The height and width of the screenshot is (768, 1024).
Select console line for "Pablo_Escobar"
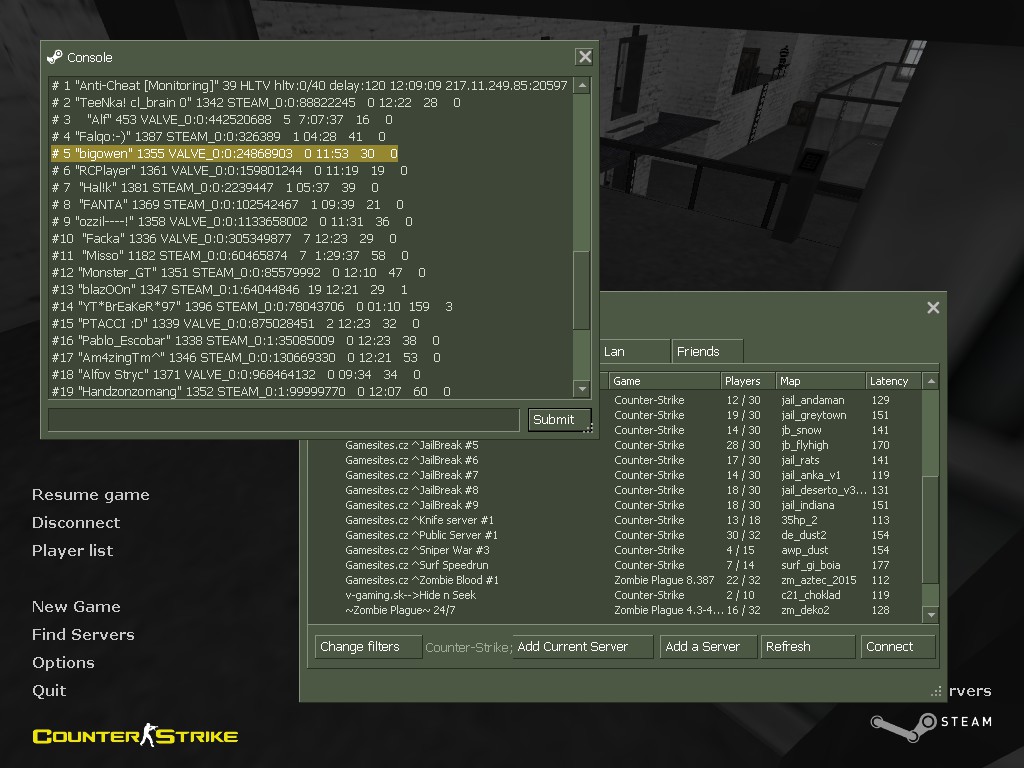click(x=246, y=340)
